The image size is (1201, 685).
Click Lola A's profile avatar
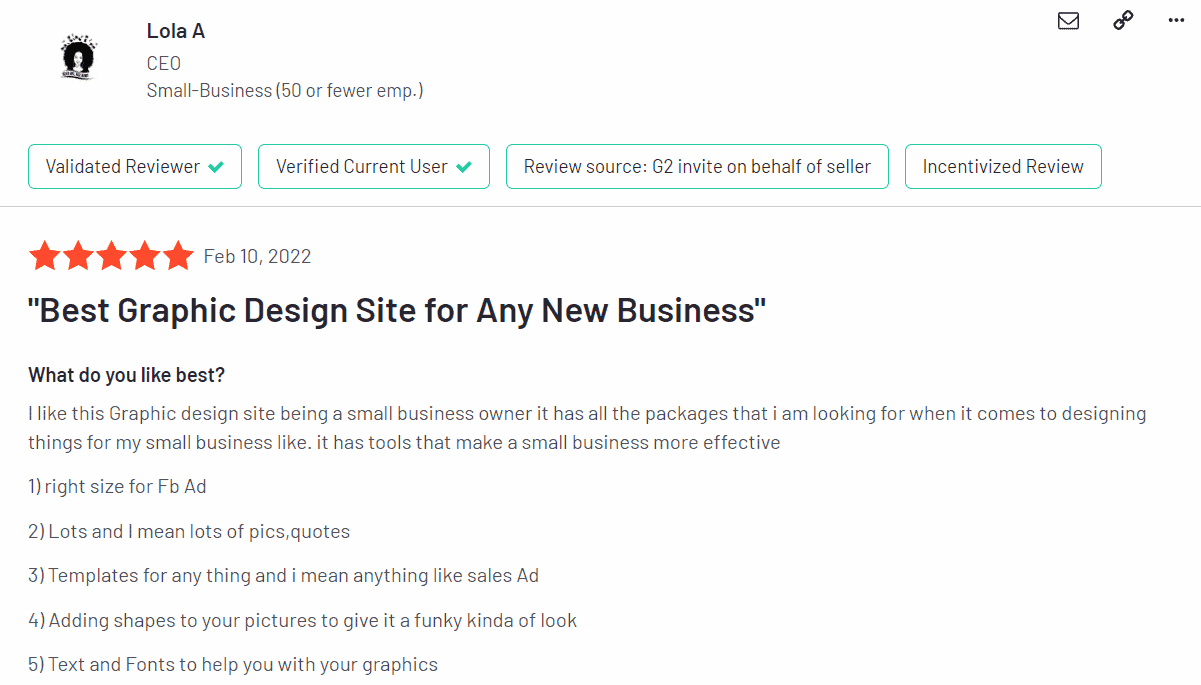click(76, 56)
